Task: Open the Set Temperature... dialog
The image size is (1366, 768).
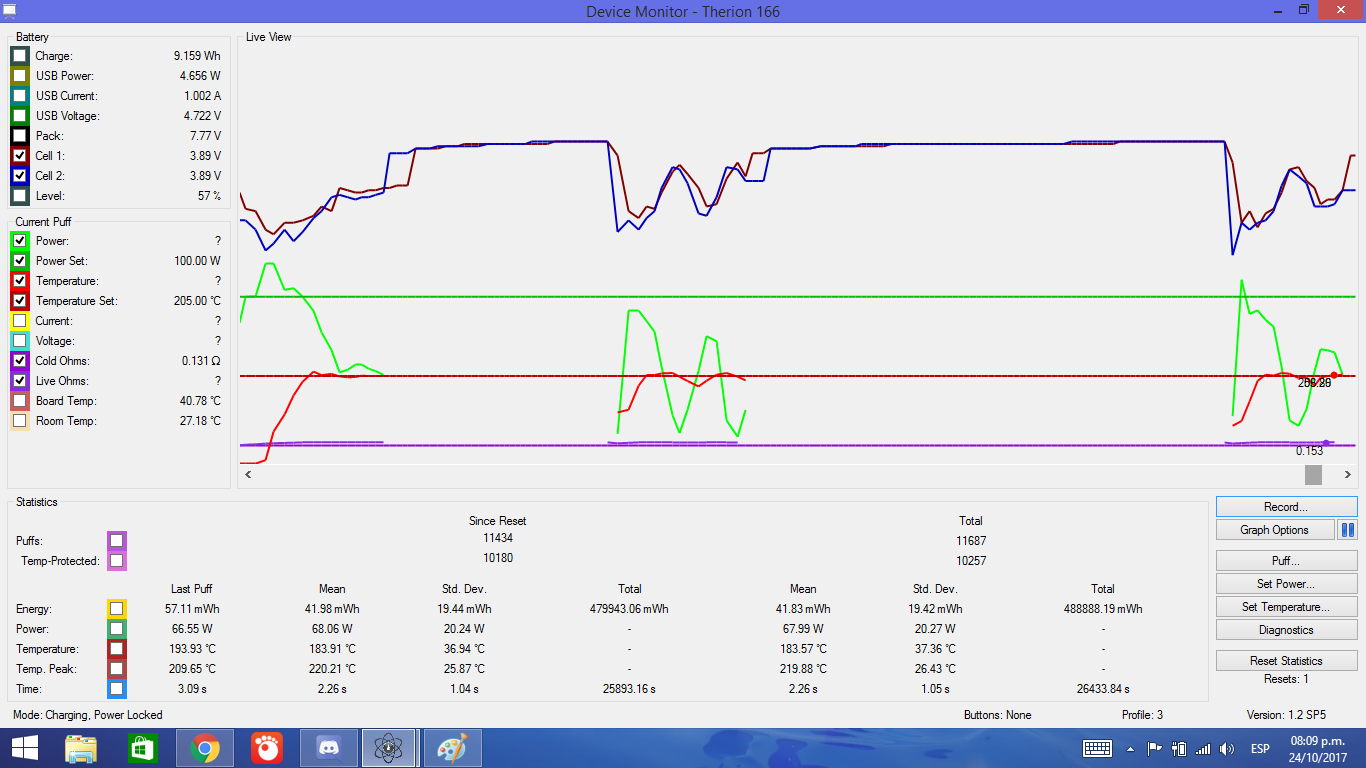Action: point(1286,607)
